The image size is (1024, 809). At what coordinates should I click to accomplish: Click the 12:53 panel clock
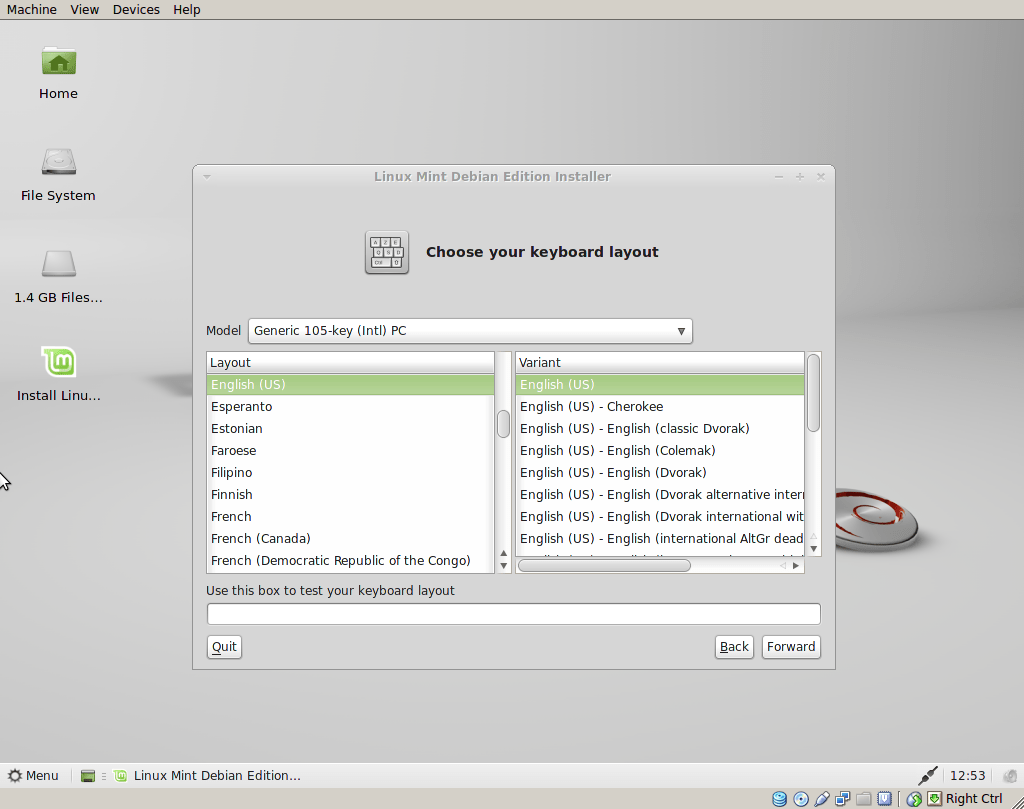pyautogui.click(x=967, y=776)
